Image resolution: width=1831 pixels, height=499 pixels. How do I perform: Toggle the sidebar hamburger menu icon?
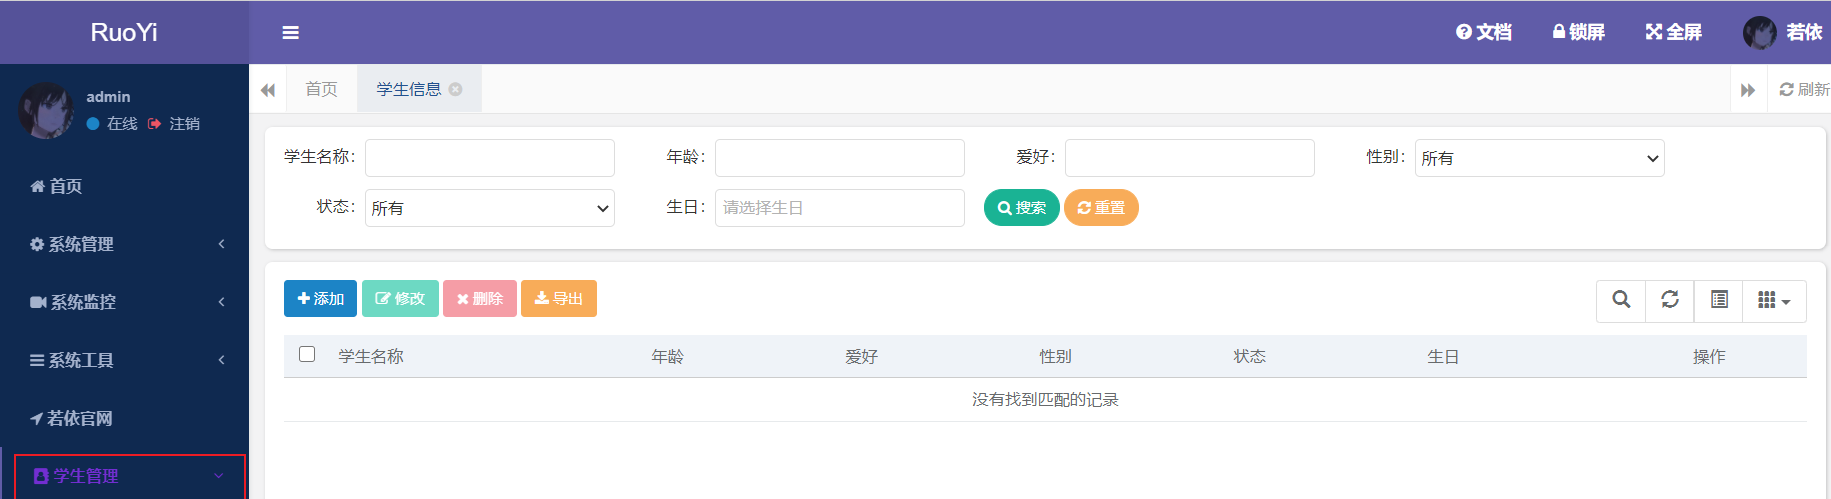pos(290,33)
